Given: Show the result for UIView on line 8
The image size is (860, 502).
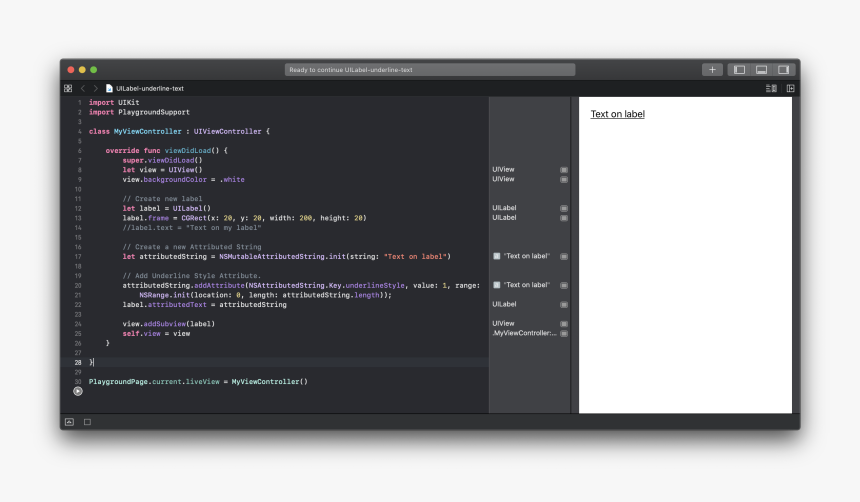Looking at the screenshot, I should (x=564, y=170).
